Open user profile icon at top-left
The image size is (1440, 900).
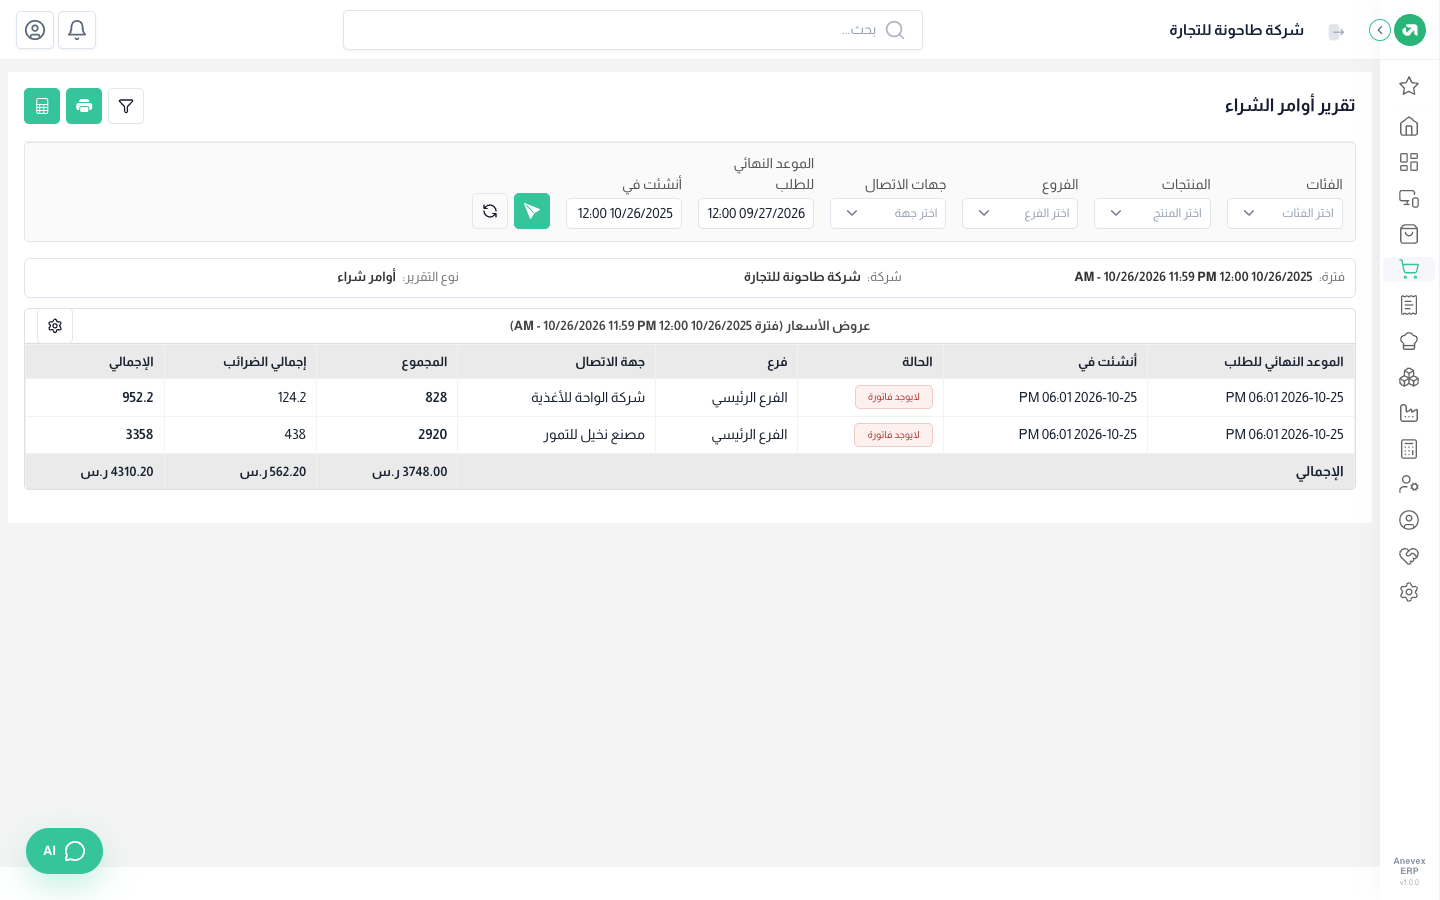click(35, 30)
